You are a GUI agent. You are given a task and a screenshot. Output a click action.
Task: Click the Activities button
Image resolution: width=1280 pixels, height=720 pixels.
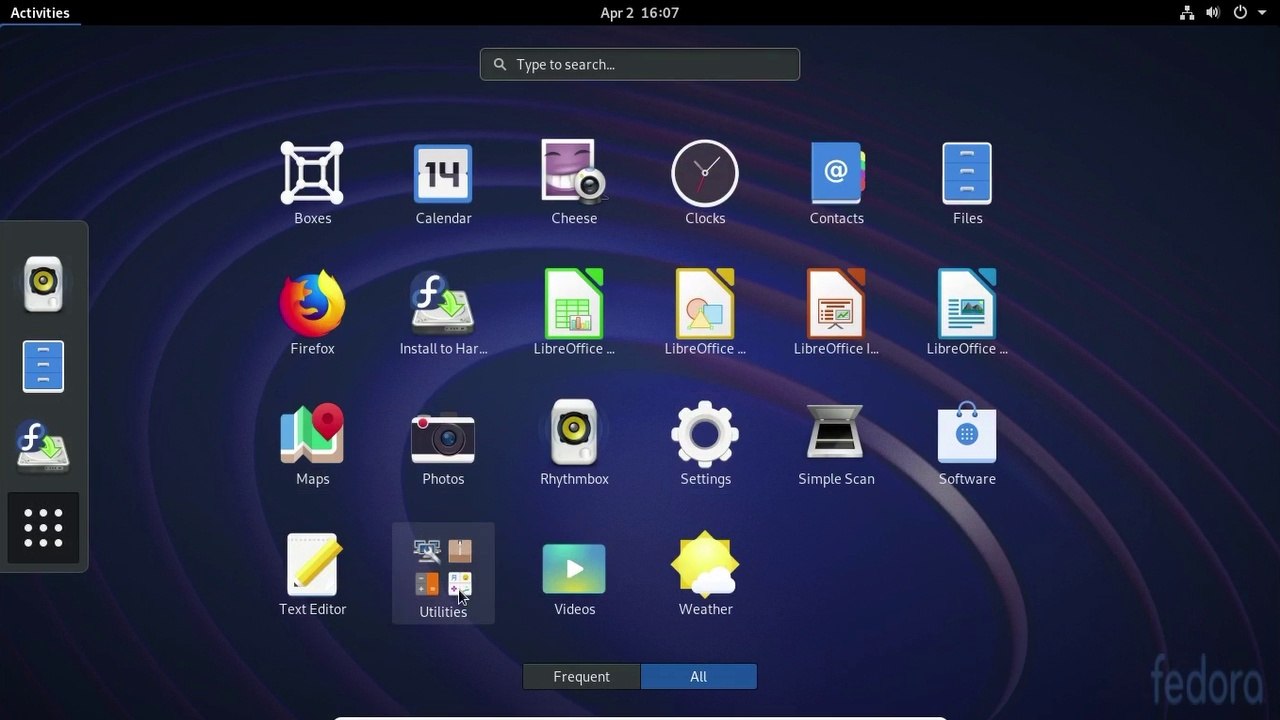click(40, 13)
